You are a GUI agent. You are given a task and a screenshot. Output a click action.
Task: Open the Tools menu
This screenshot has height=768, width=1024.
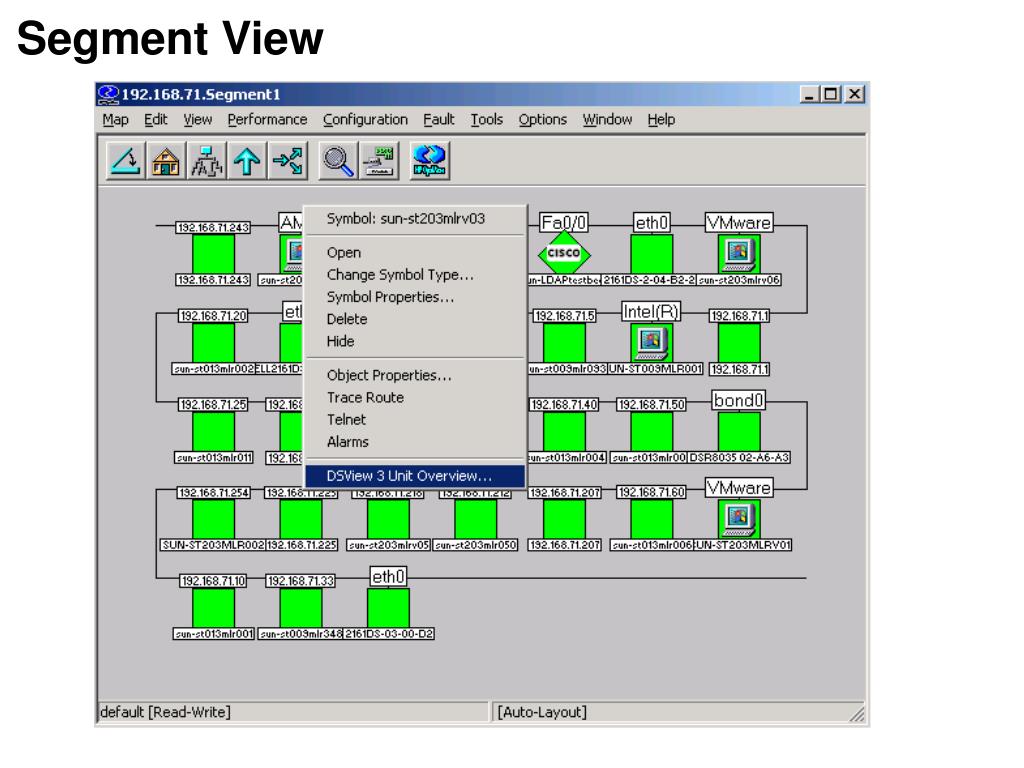pyautogui.click(x=487, y=120)
